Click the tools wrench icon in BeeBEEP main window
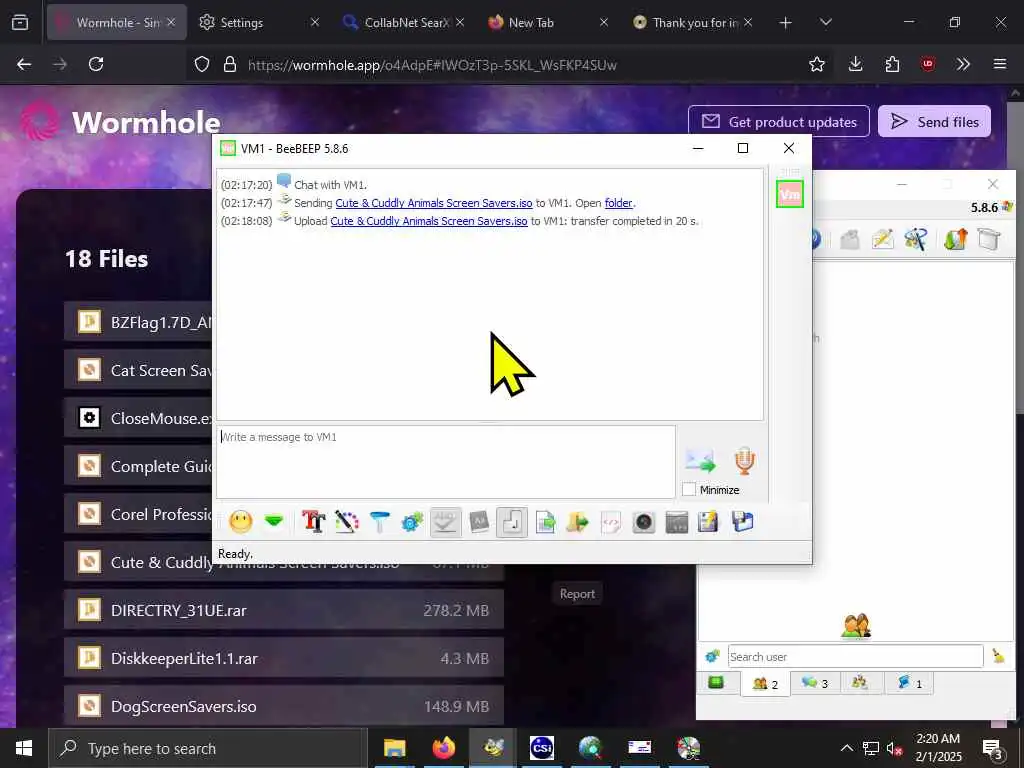1024x768 pixels. (x=916, y=240)
